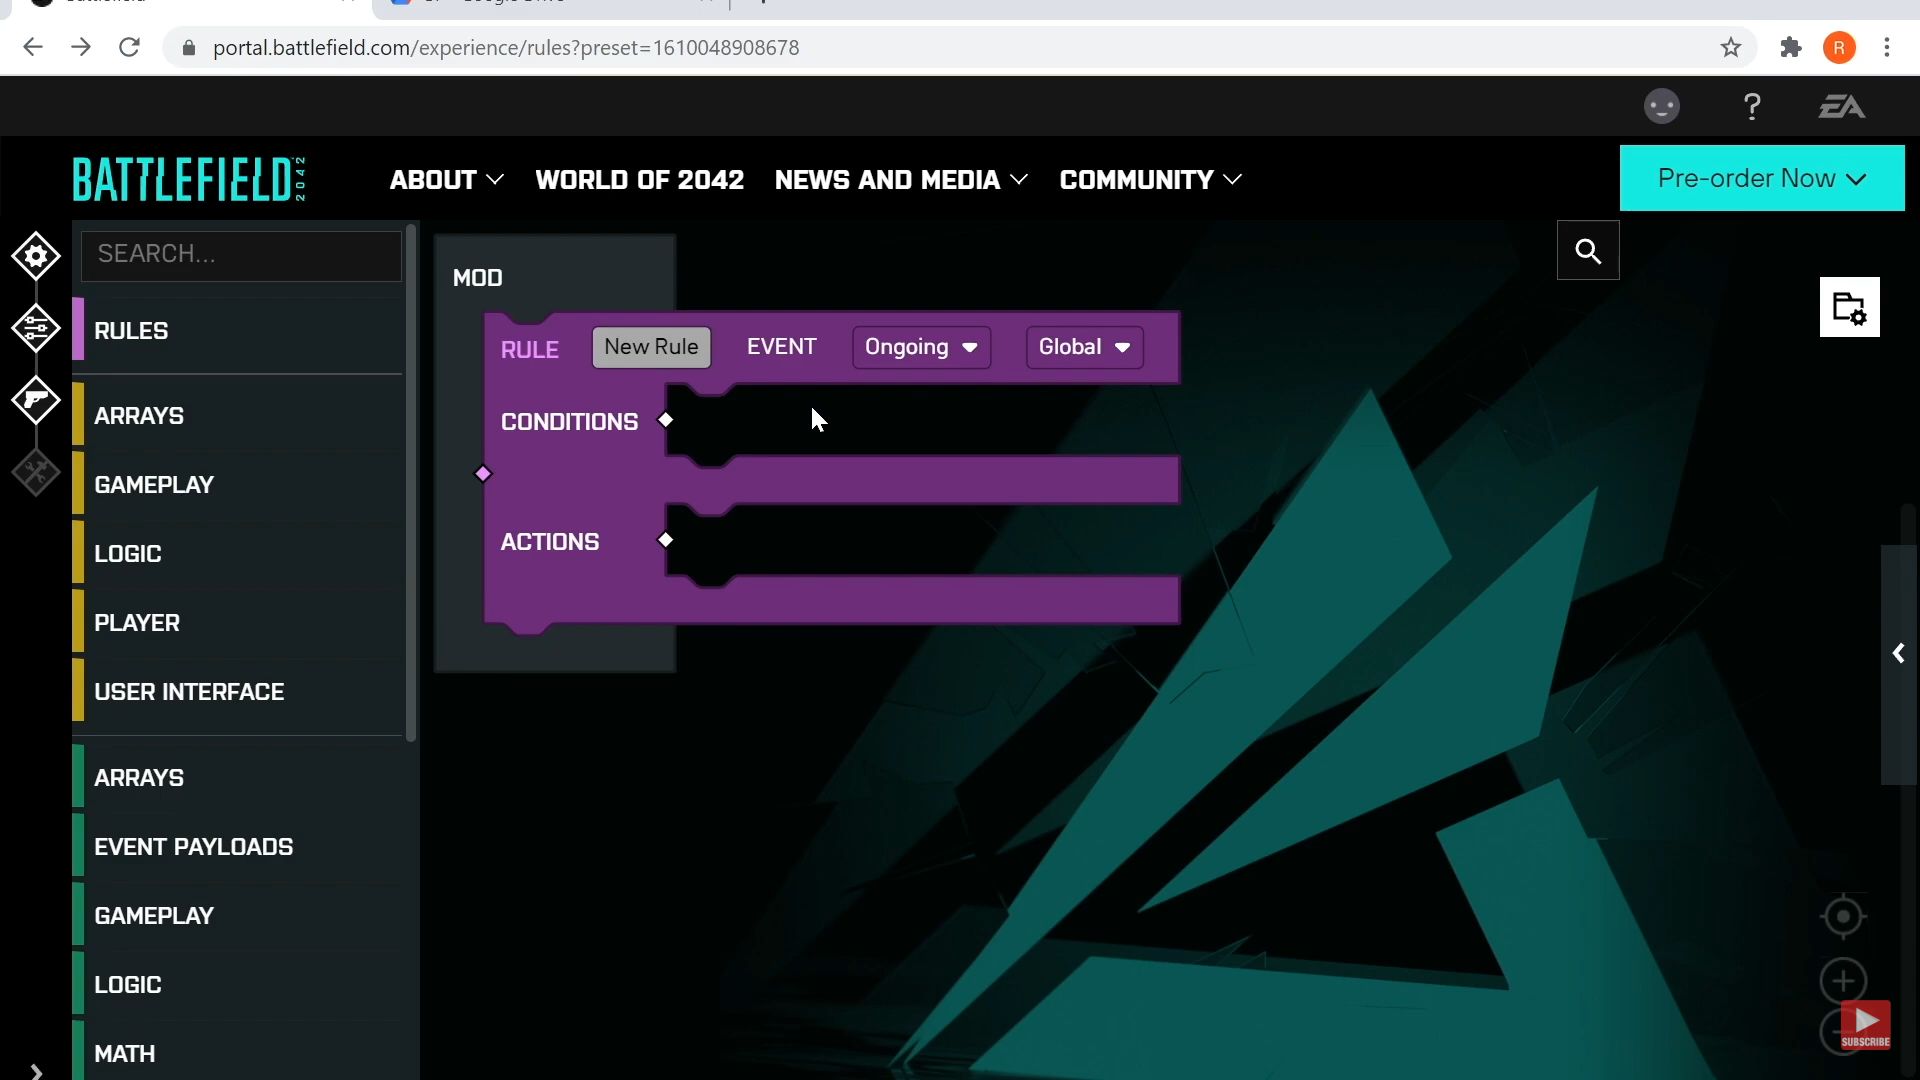Click the workspace search magnifier icon
Viewport: 1920px width, 1080px height.
tap(1588, 251)
